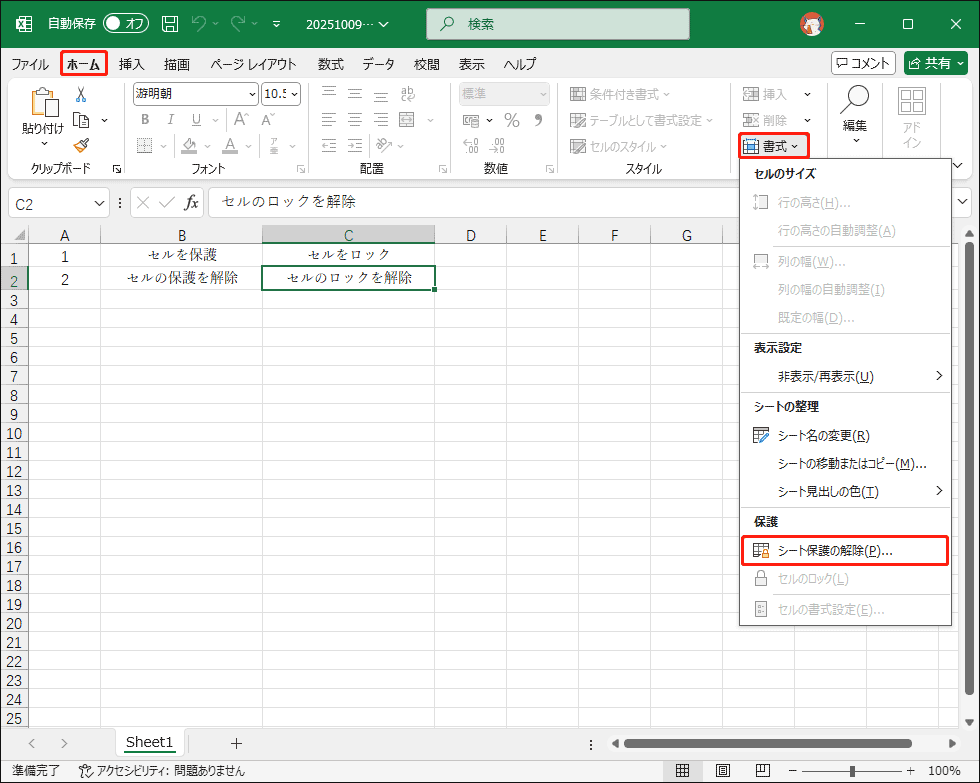The height and width of the screenshot is (783, 980).
Task: Switch to the データ tab
Action: [378, 64]
